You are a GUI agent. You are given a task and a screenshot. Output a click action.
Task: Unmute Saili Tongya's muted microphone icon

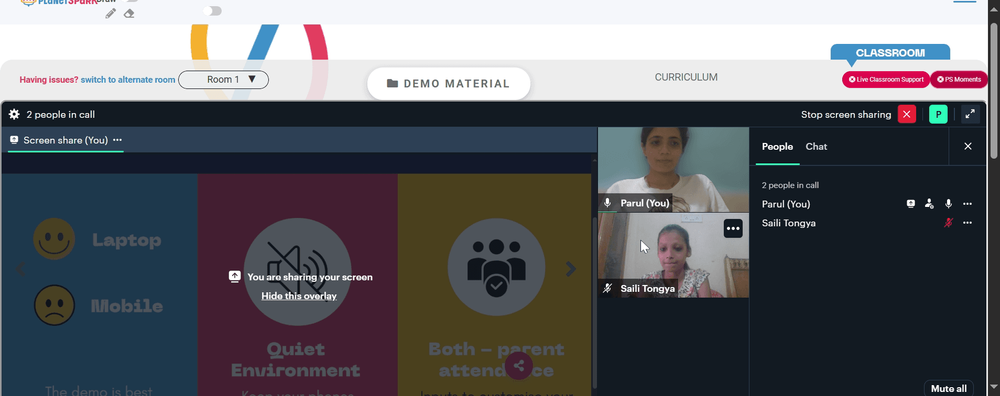click(x=948, y=223)
